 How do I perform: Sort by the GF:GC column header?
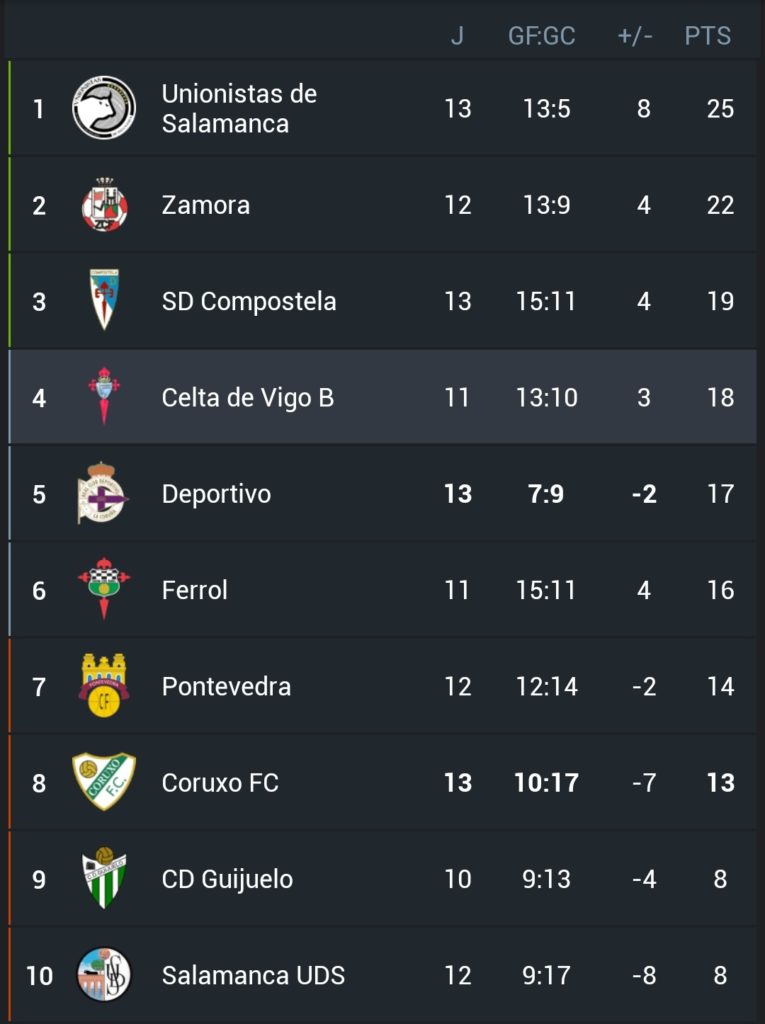[x=542, y=36]
